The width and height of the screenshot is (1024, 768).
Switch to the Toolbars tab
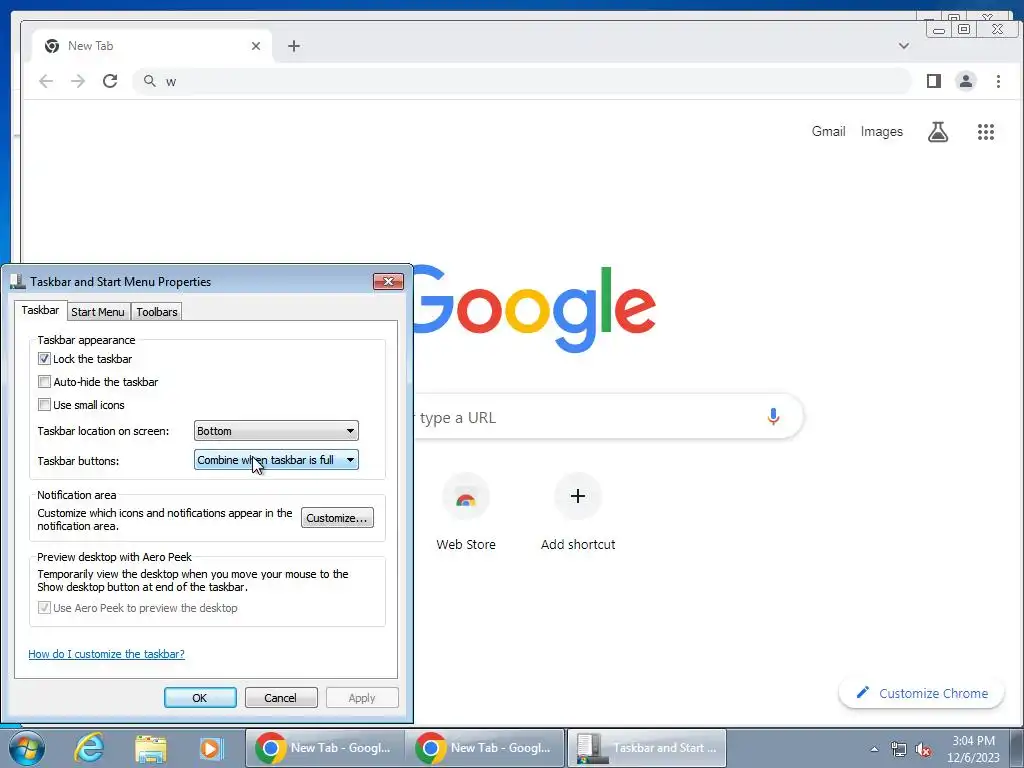tap(157, 312)
